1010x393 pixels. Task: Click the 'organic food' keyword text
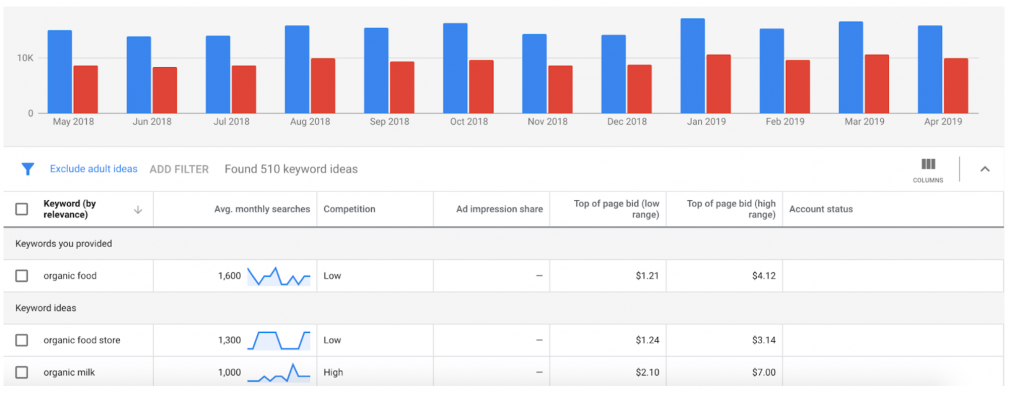point(70,276)
